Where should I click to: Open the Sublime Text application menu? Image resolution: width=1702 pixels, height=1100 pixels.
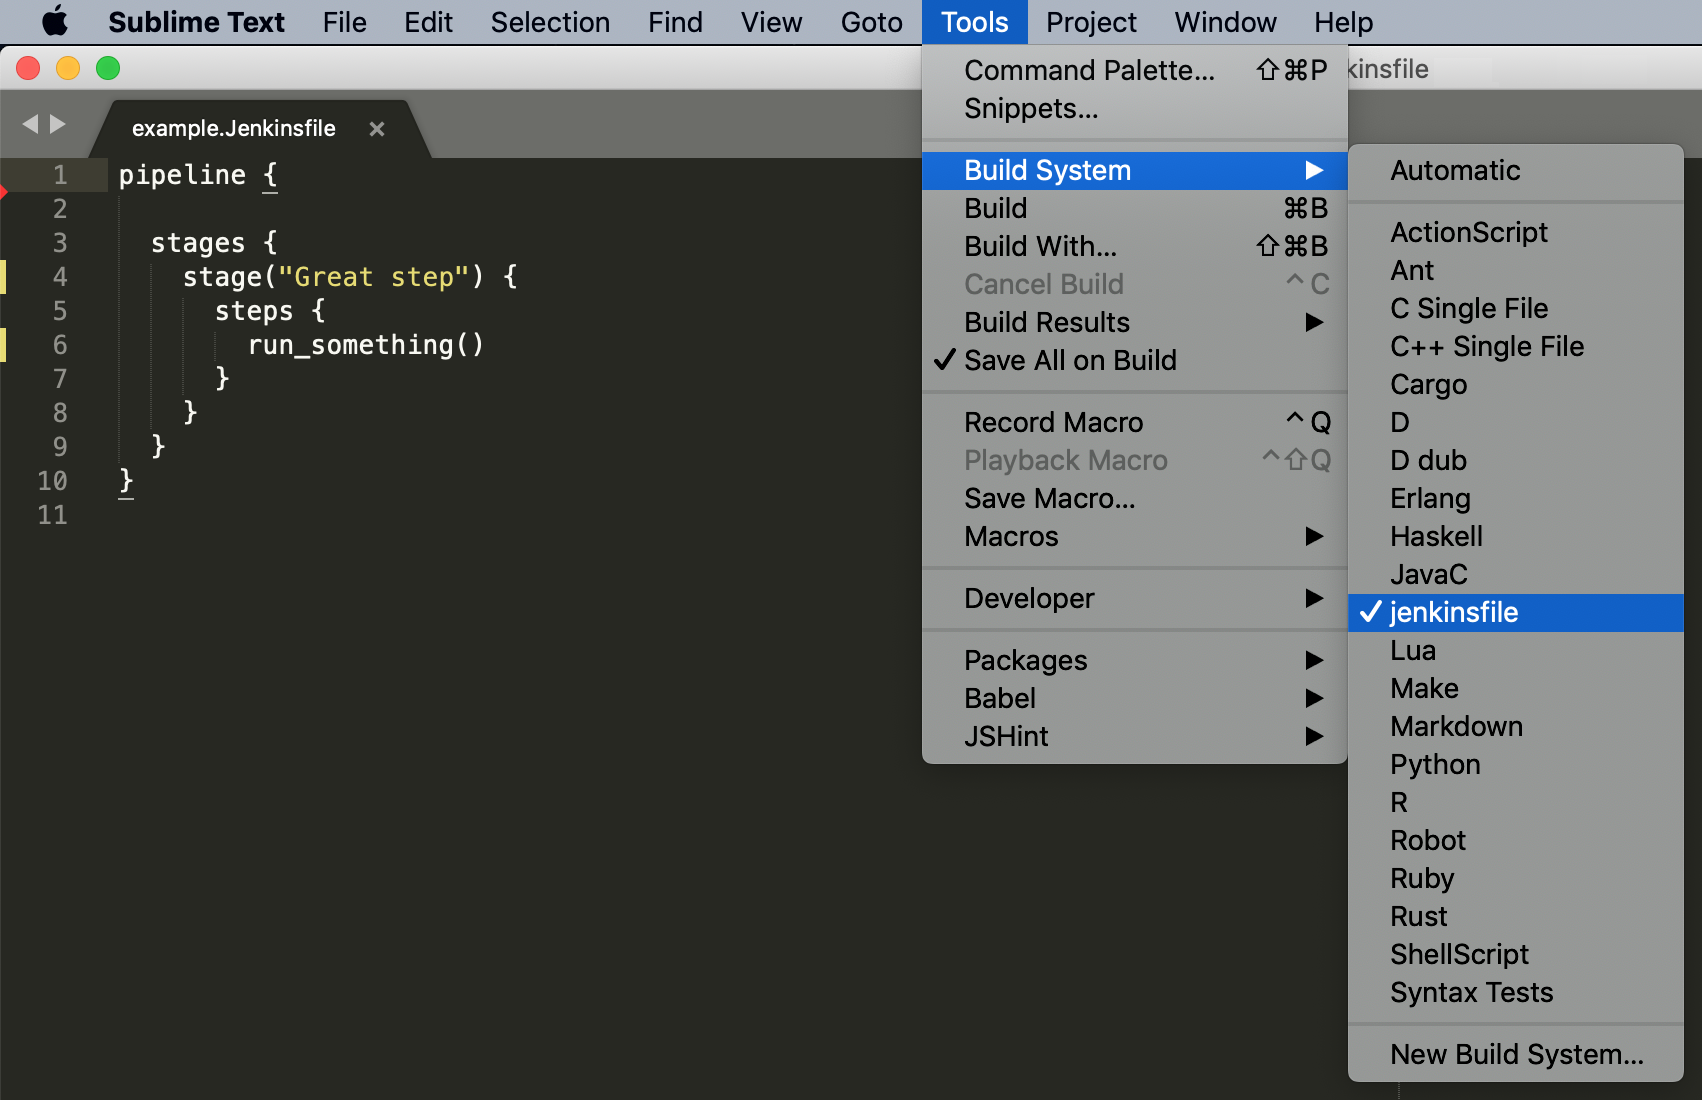(x=196, y=22)
